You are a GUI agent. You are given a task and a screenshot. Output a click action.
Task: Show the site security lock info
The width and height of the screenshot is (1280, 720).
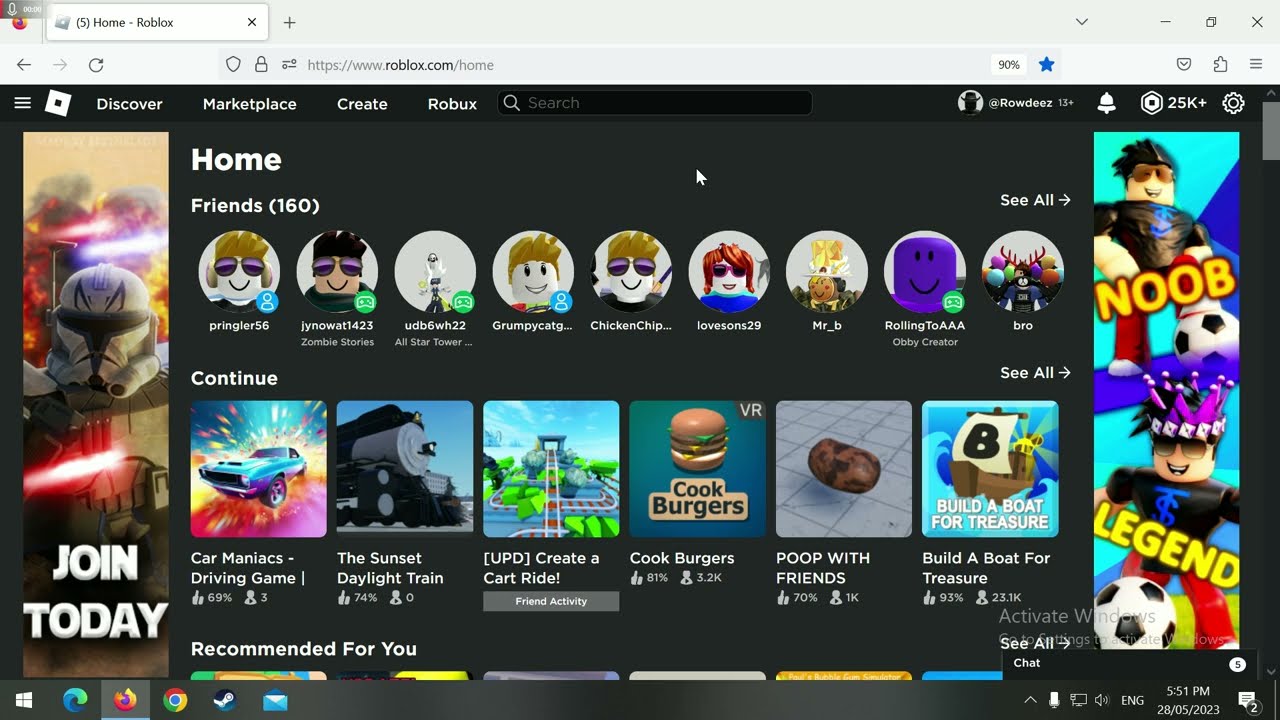(x=261, y=65)
